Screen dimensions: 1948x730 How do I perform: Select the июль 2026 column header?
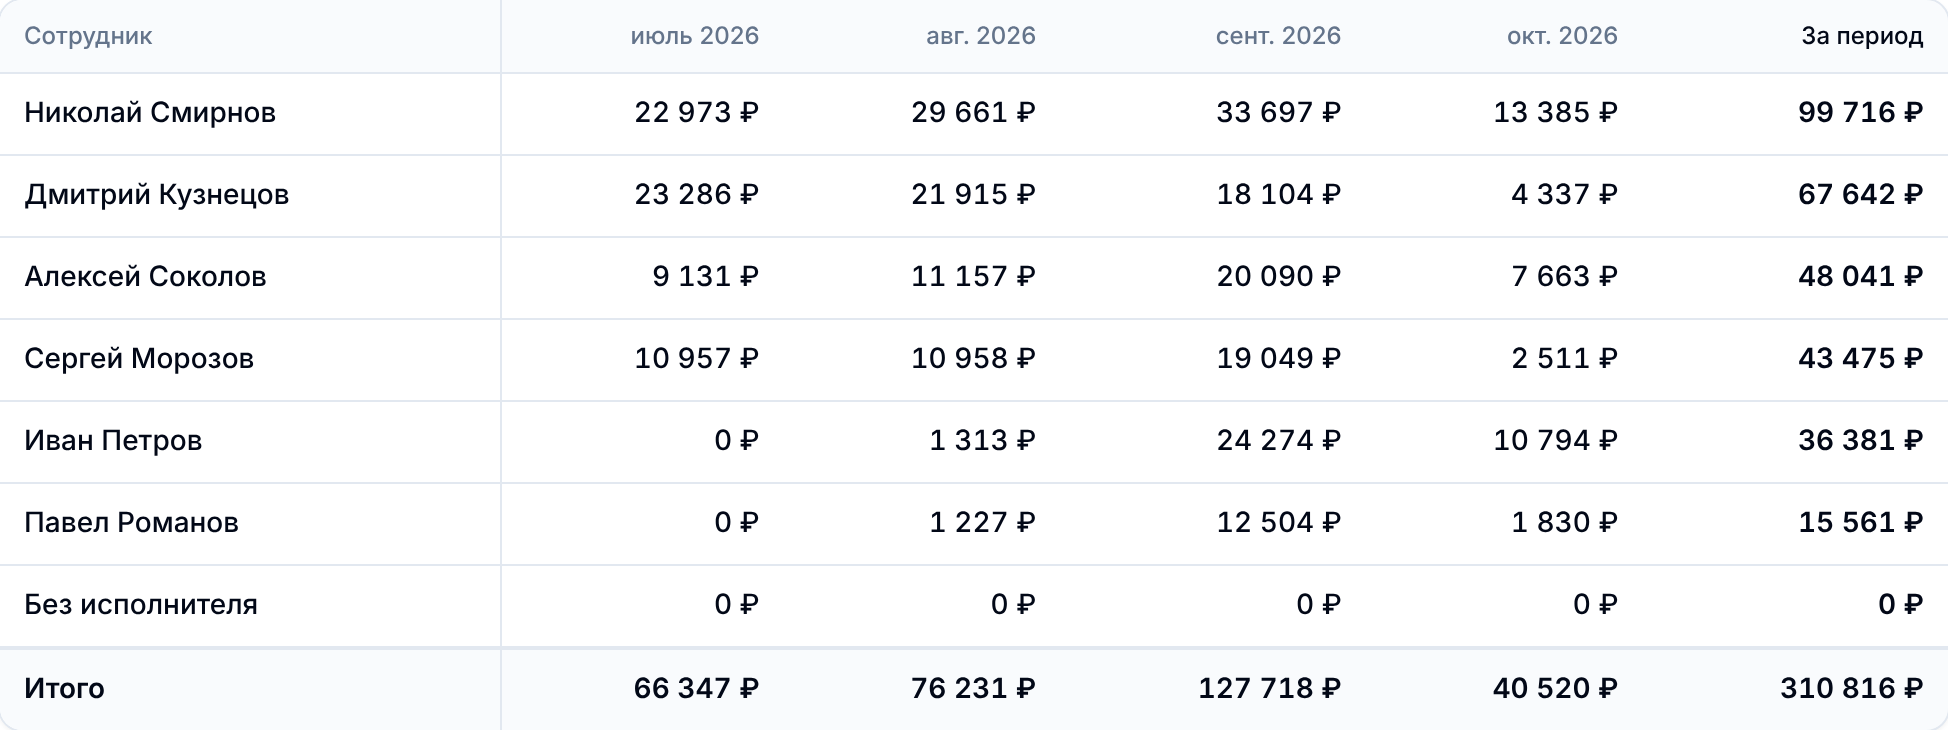(695, 36)
